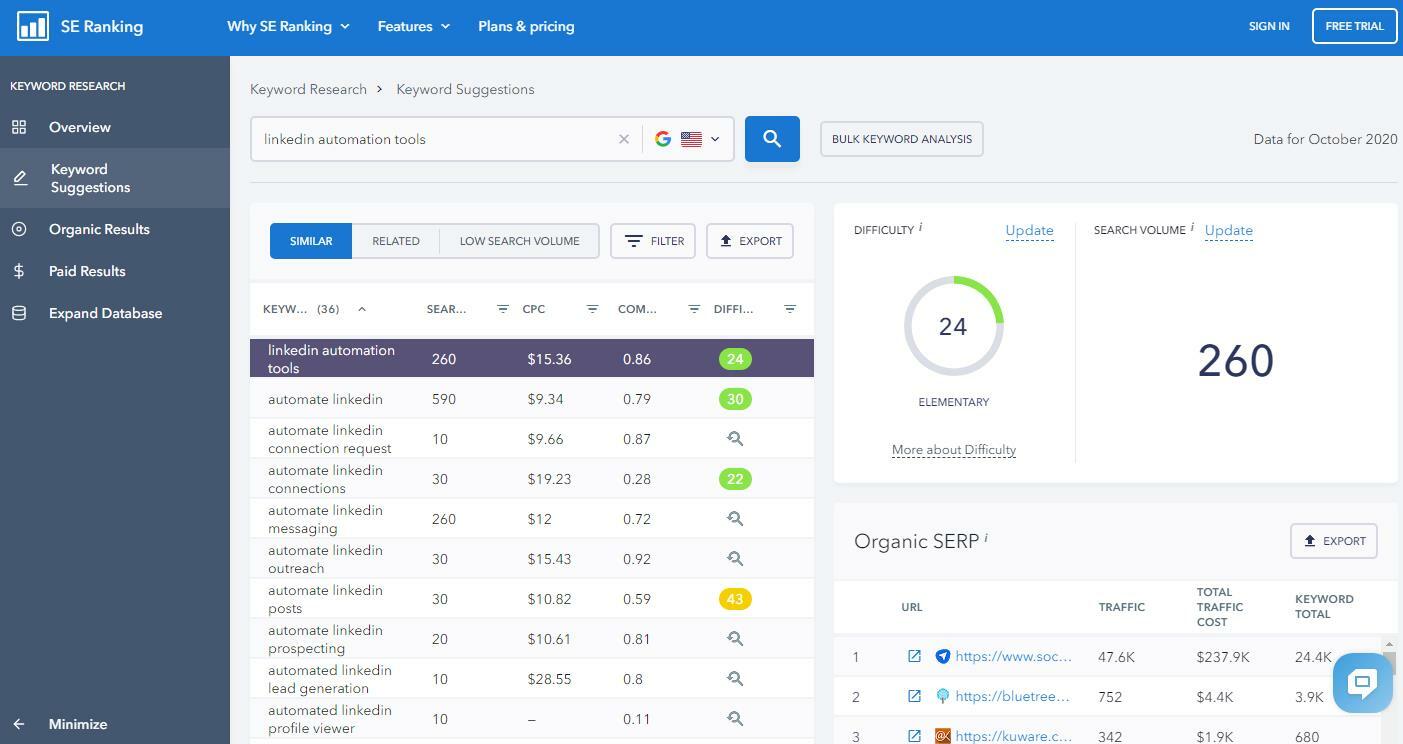
Task: Open the socialpilot SERP result URL
Action: [x=1013, y=656]
